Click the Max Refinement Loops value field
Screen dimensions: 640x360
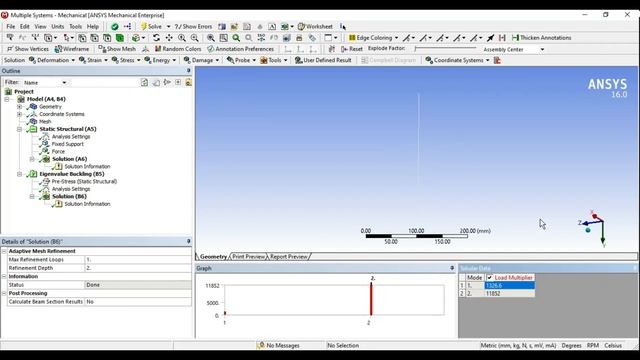tap(138, 260)
